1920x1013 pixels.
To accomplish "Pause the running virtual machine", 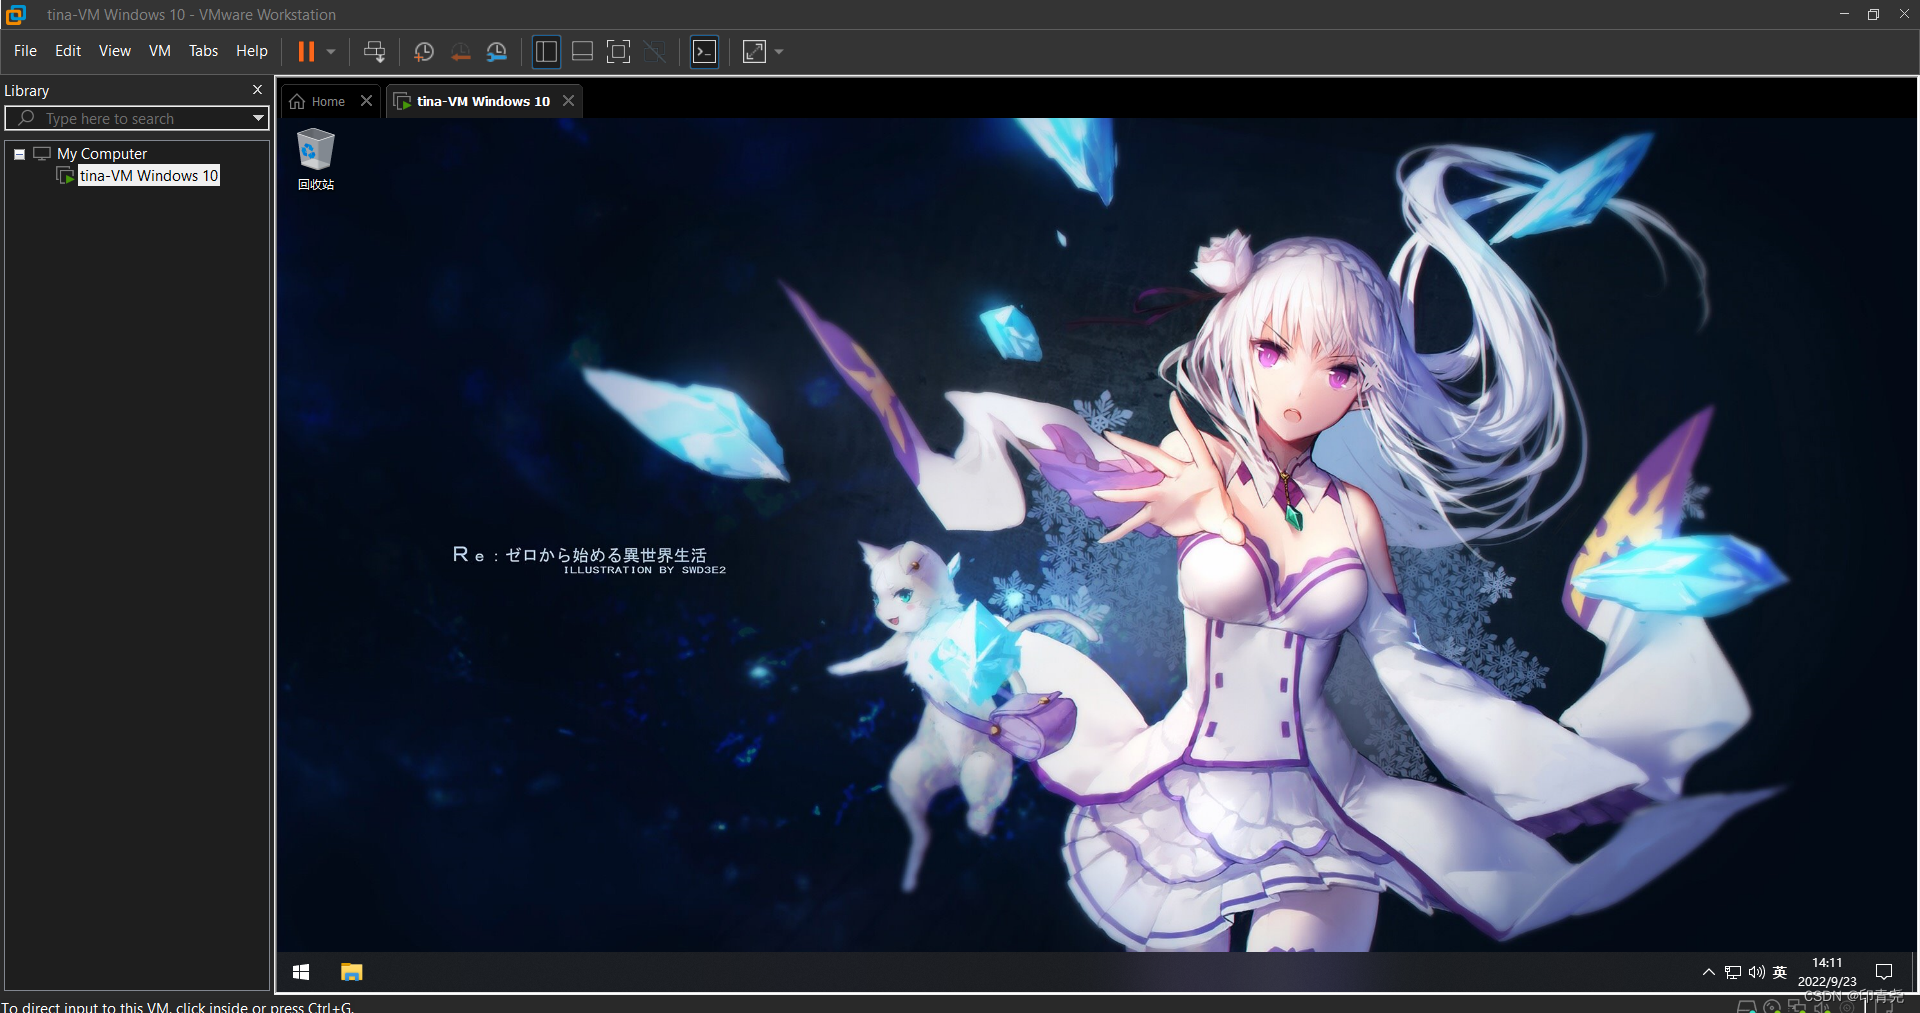I will point(306,52).
